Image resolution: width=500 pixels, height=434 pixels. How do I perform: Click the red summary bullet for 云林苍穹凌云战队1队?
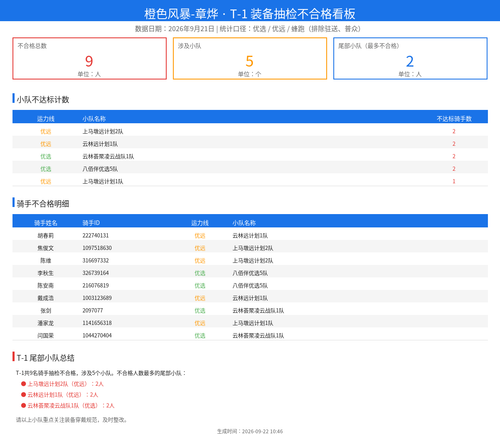[x=68, y=406]
